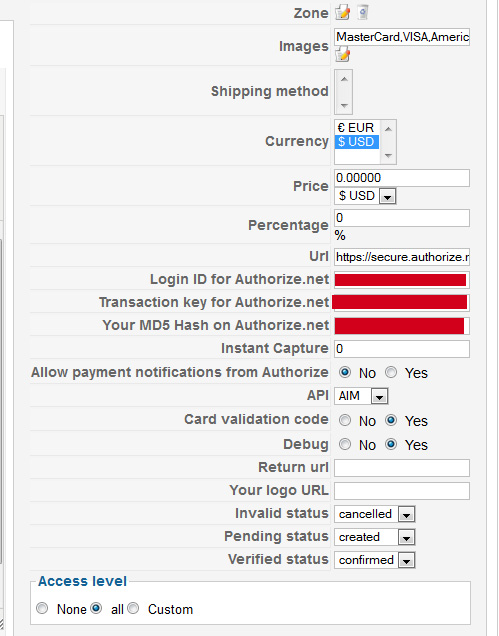Click the Return url input field
This screenshot has width=499, height=636.
click(402, 468)
